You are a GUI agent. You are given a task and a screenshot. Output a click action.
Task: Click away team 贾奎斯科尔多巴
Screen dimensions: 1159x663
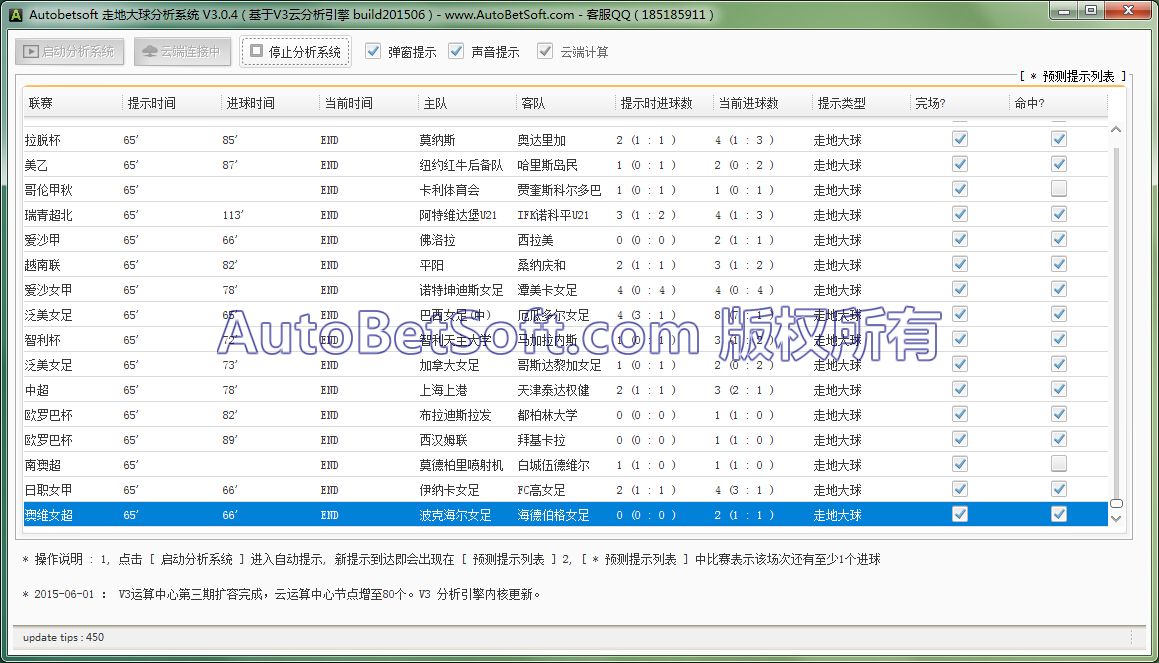[x=560, y=190]
